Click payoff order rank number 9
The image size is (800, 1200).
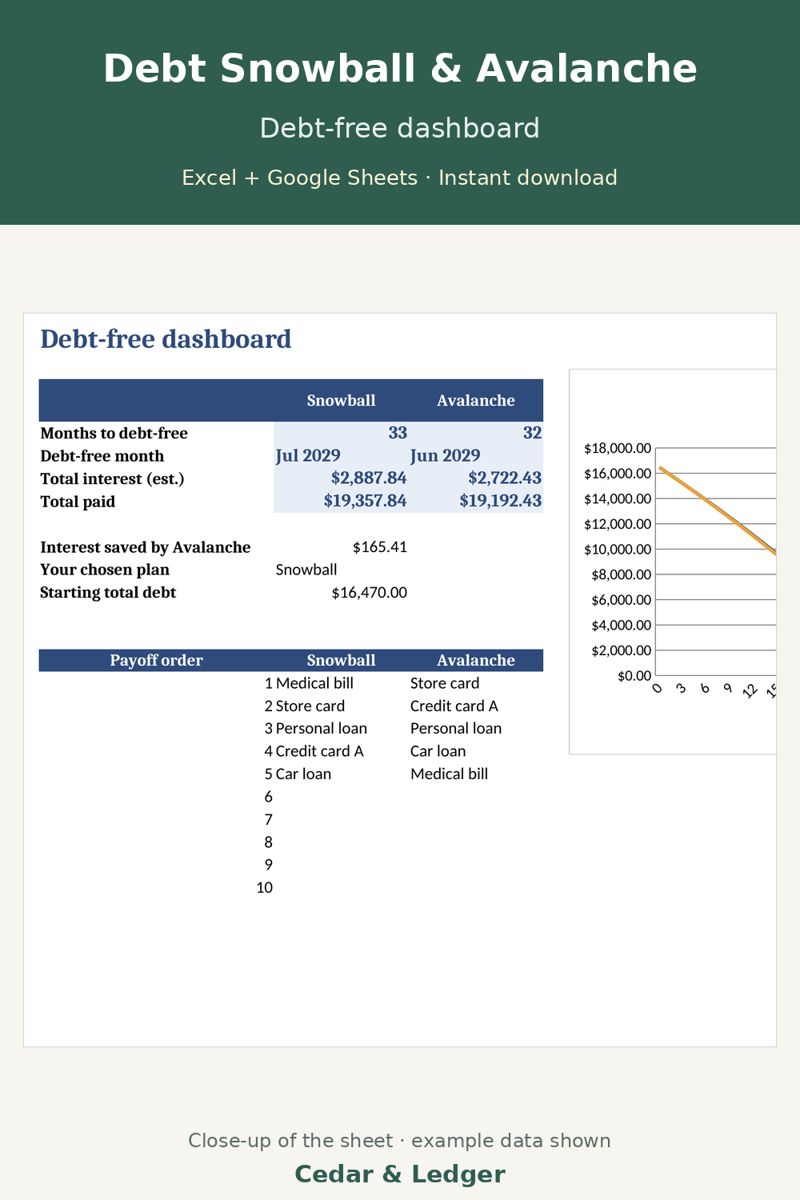[268, 865]
